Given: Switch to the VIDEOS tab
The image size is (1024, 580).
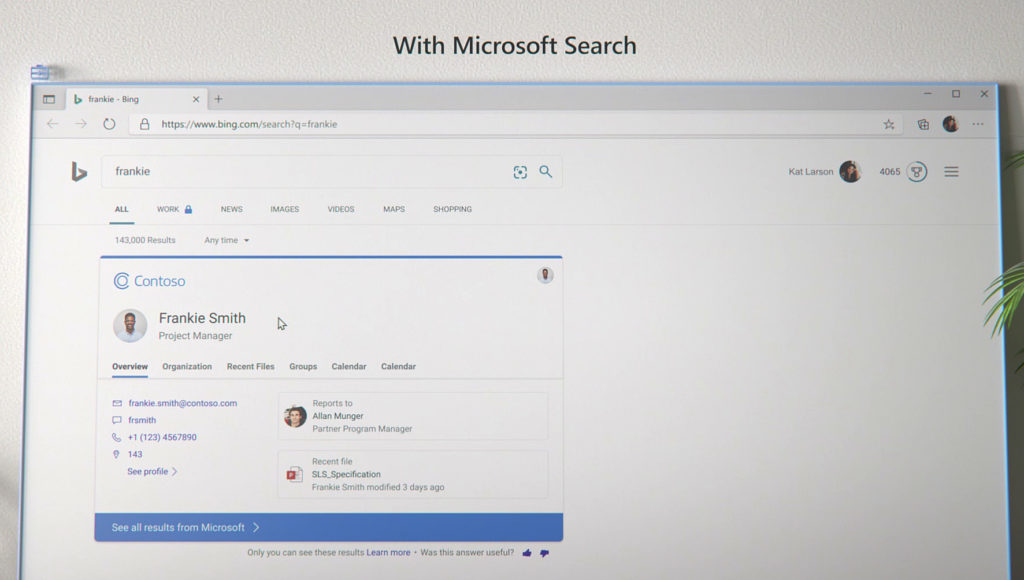Looking at the screenshot, I should [341, 209].
